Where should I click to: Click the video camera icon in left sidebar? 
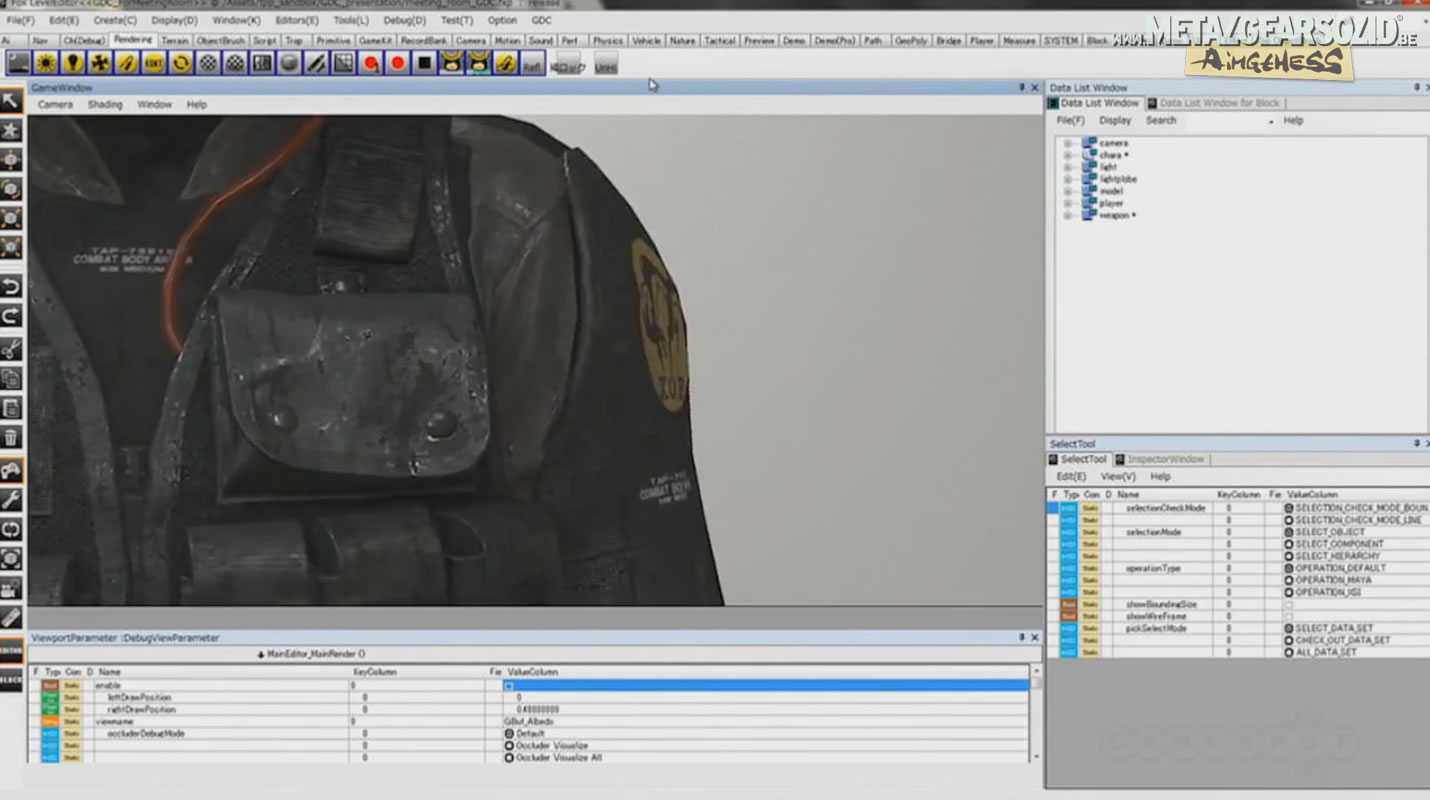pyautogui.click(x=11, y=588)
